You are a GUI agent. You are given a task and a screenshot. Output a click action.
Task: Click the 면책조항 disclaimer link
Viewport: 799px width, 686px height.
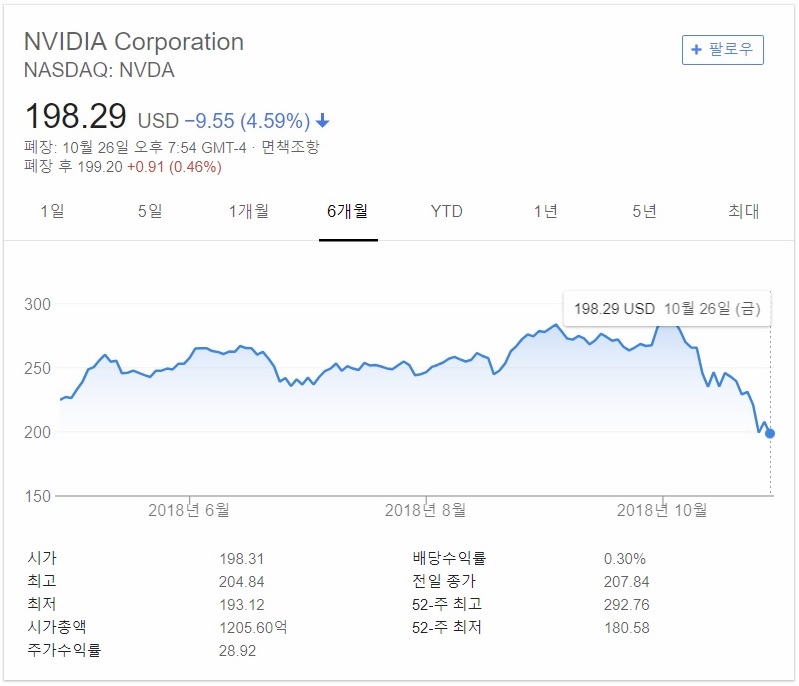click(x=290, y=147)
